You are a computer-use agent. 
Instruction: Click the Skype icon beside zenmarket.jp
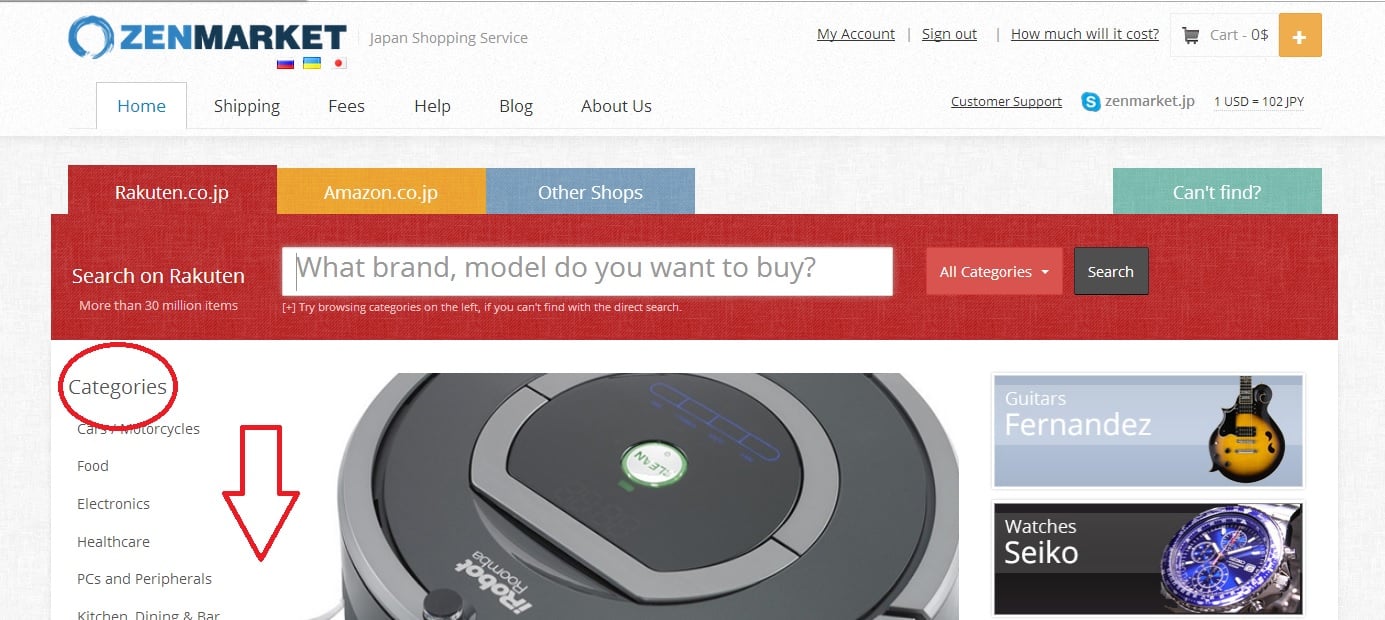click(x=1091, y=101)
